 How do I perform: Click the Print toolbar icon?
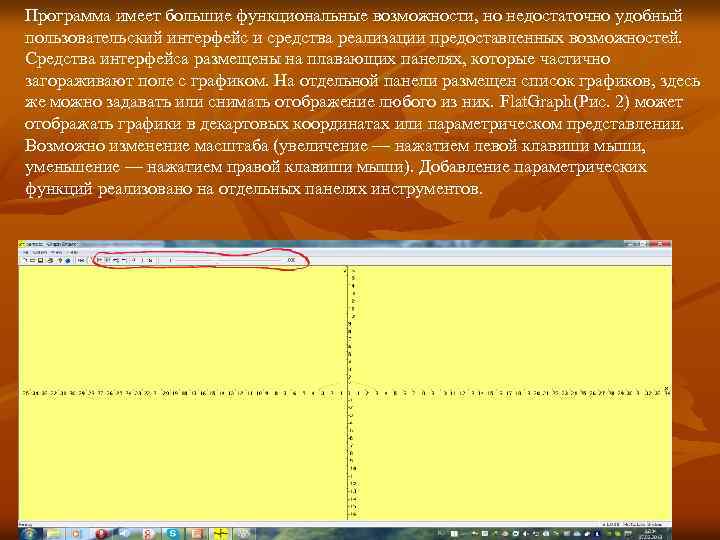point(50,260)
